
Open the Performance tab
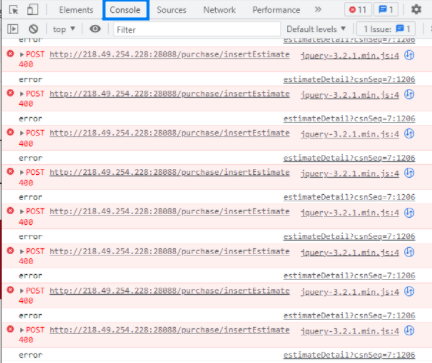coord(276,10)
